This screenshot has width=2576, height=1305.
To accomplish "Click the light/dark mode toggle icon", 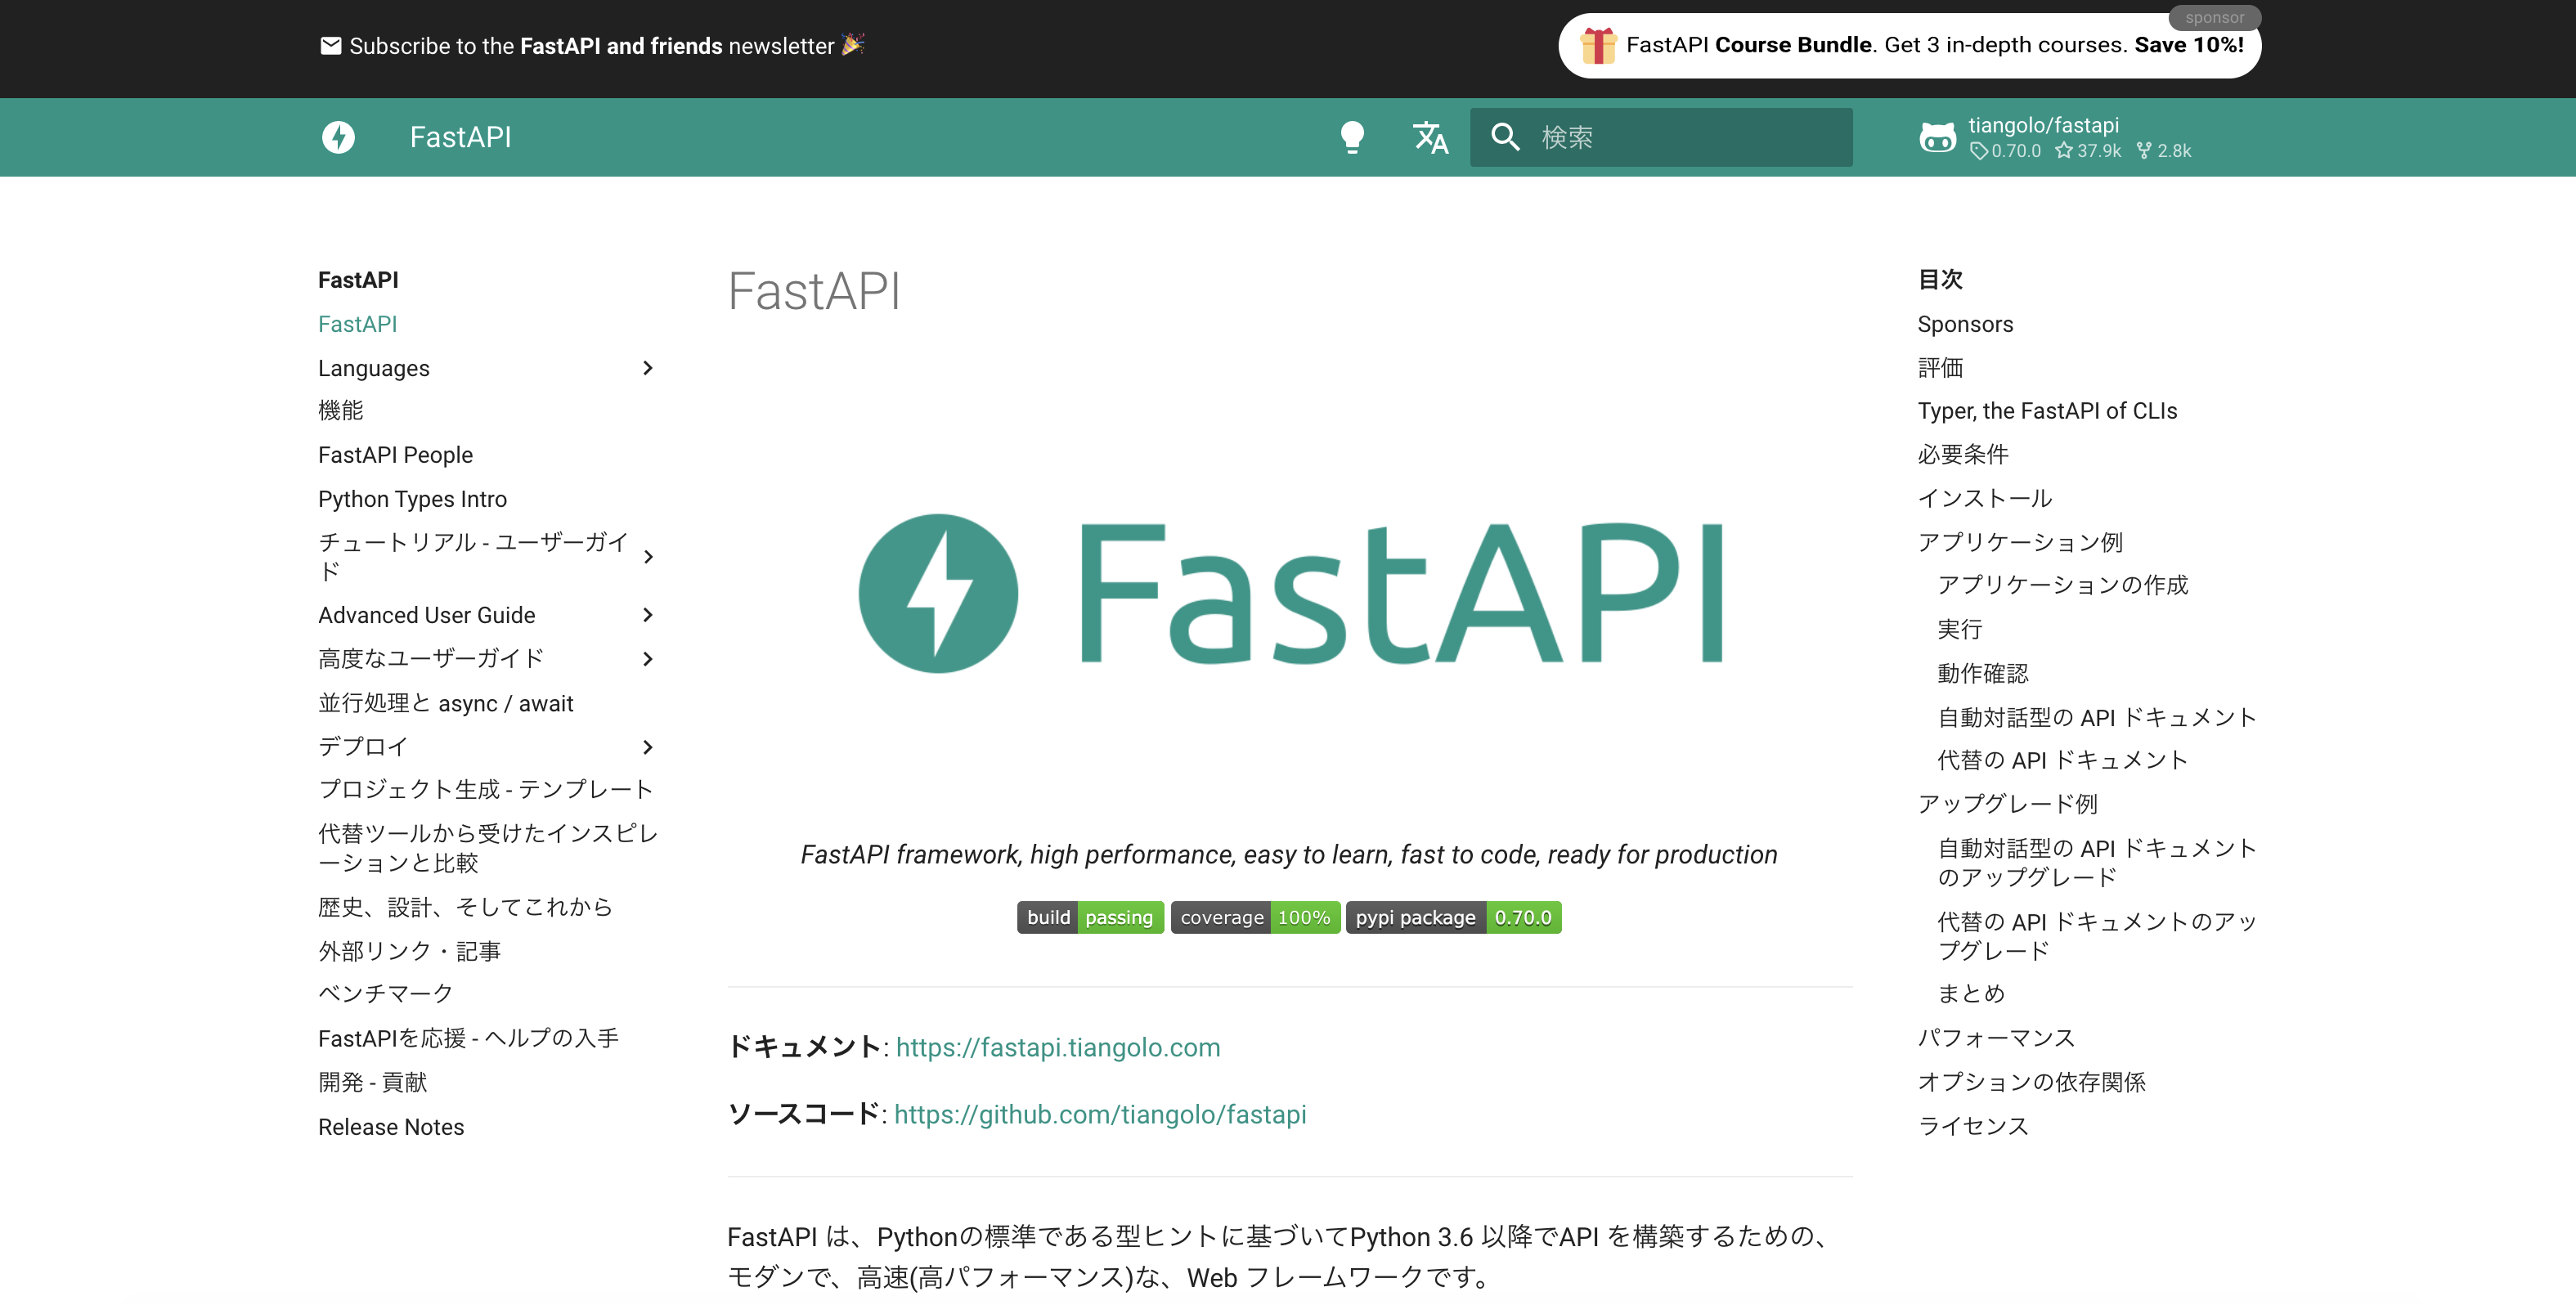I will [x=1351, y=137].
